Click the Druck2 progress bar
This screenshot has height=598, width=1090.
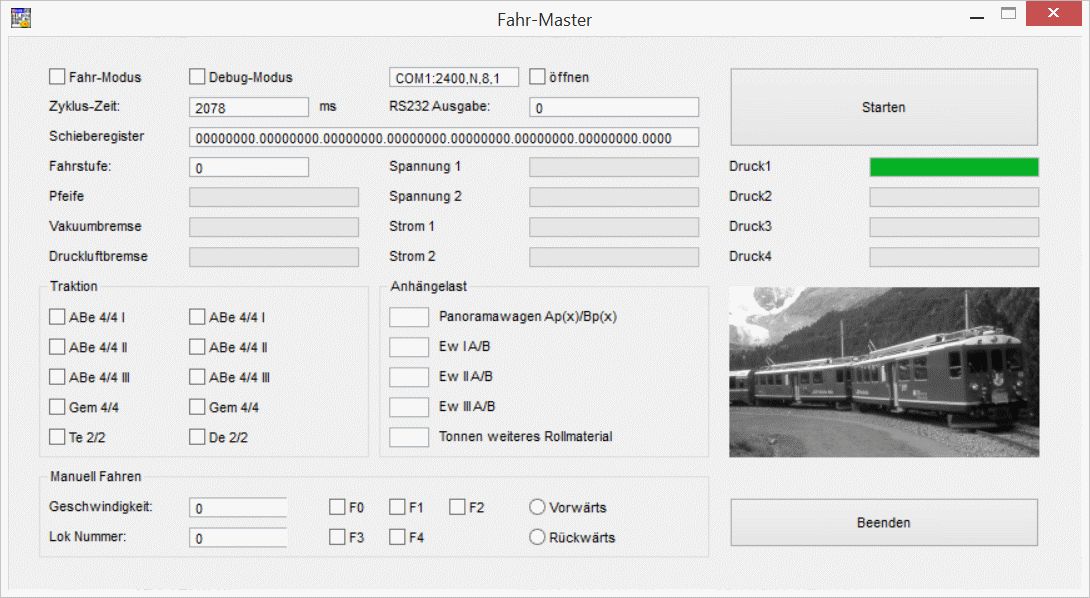pos(954,197)
